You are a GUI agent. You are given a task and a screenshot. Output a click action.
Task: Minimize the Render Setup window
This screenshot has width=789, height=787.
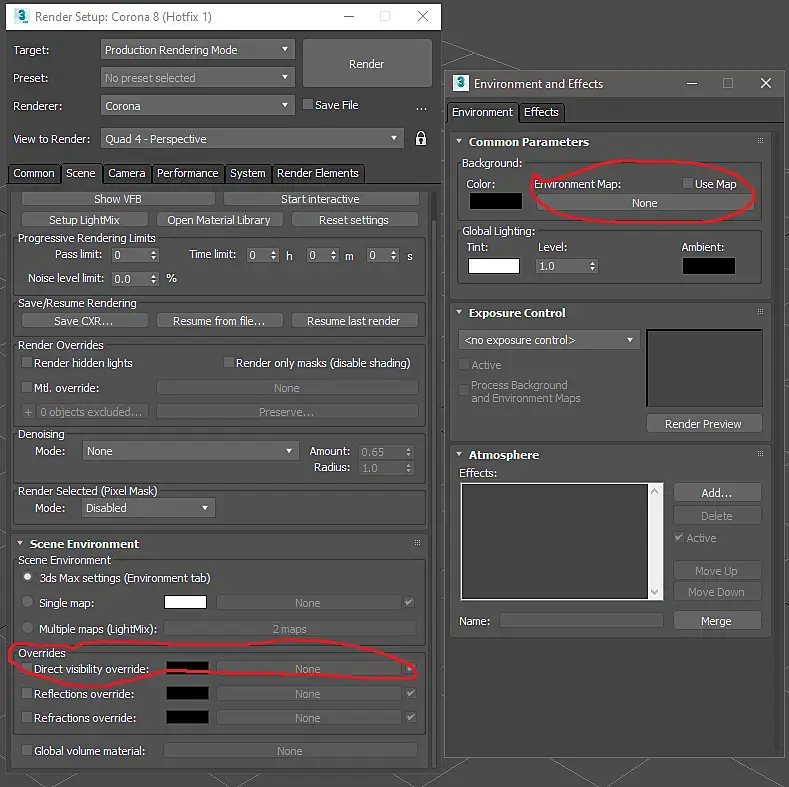point(349,16)
